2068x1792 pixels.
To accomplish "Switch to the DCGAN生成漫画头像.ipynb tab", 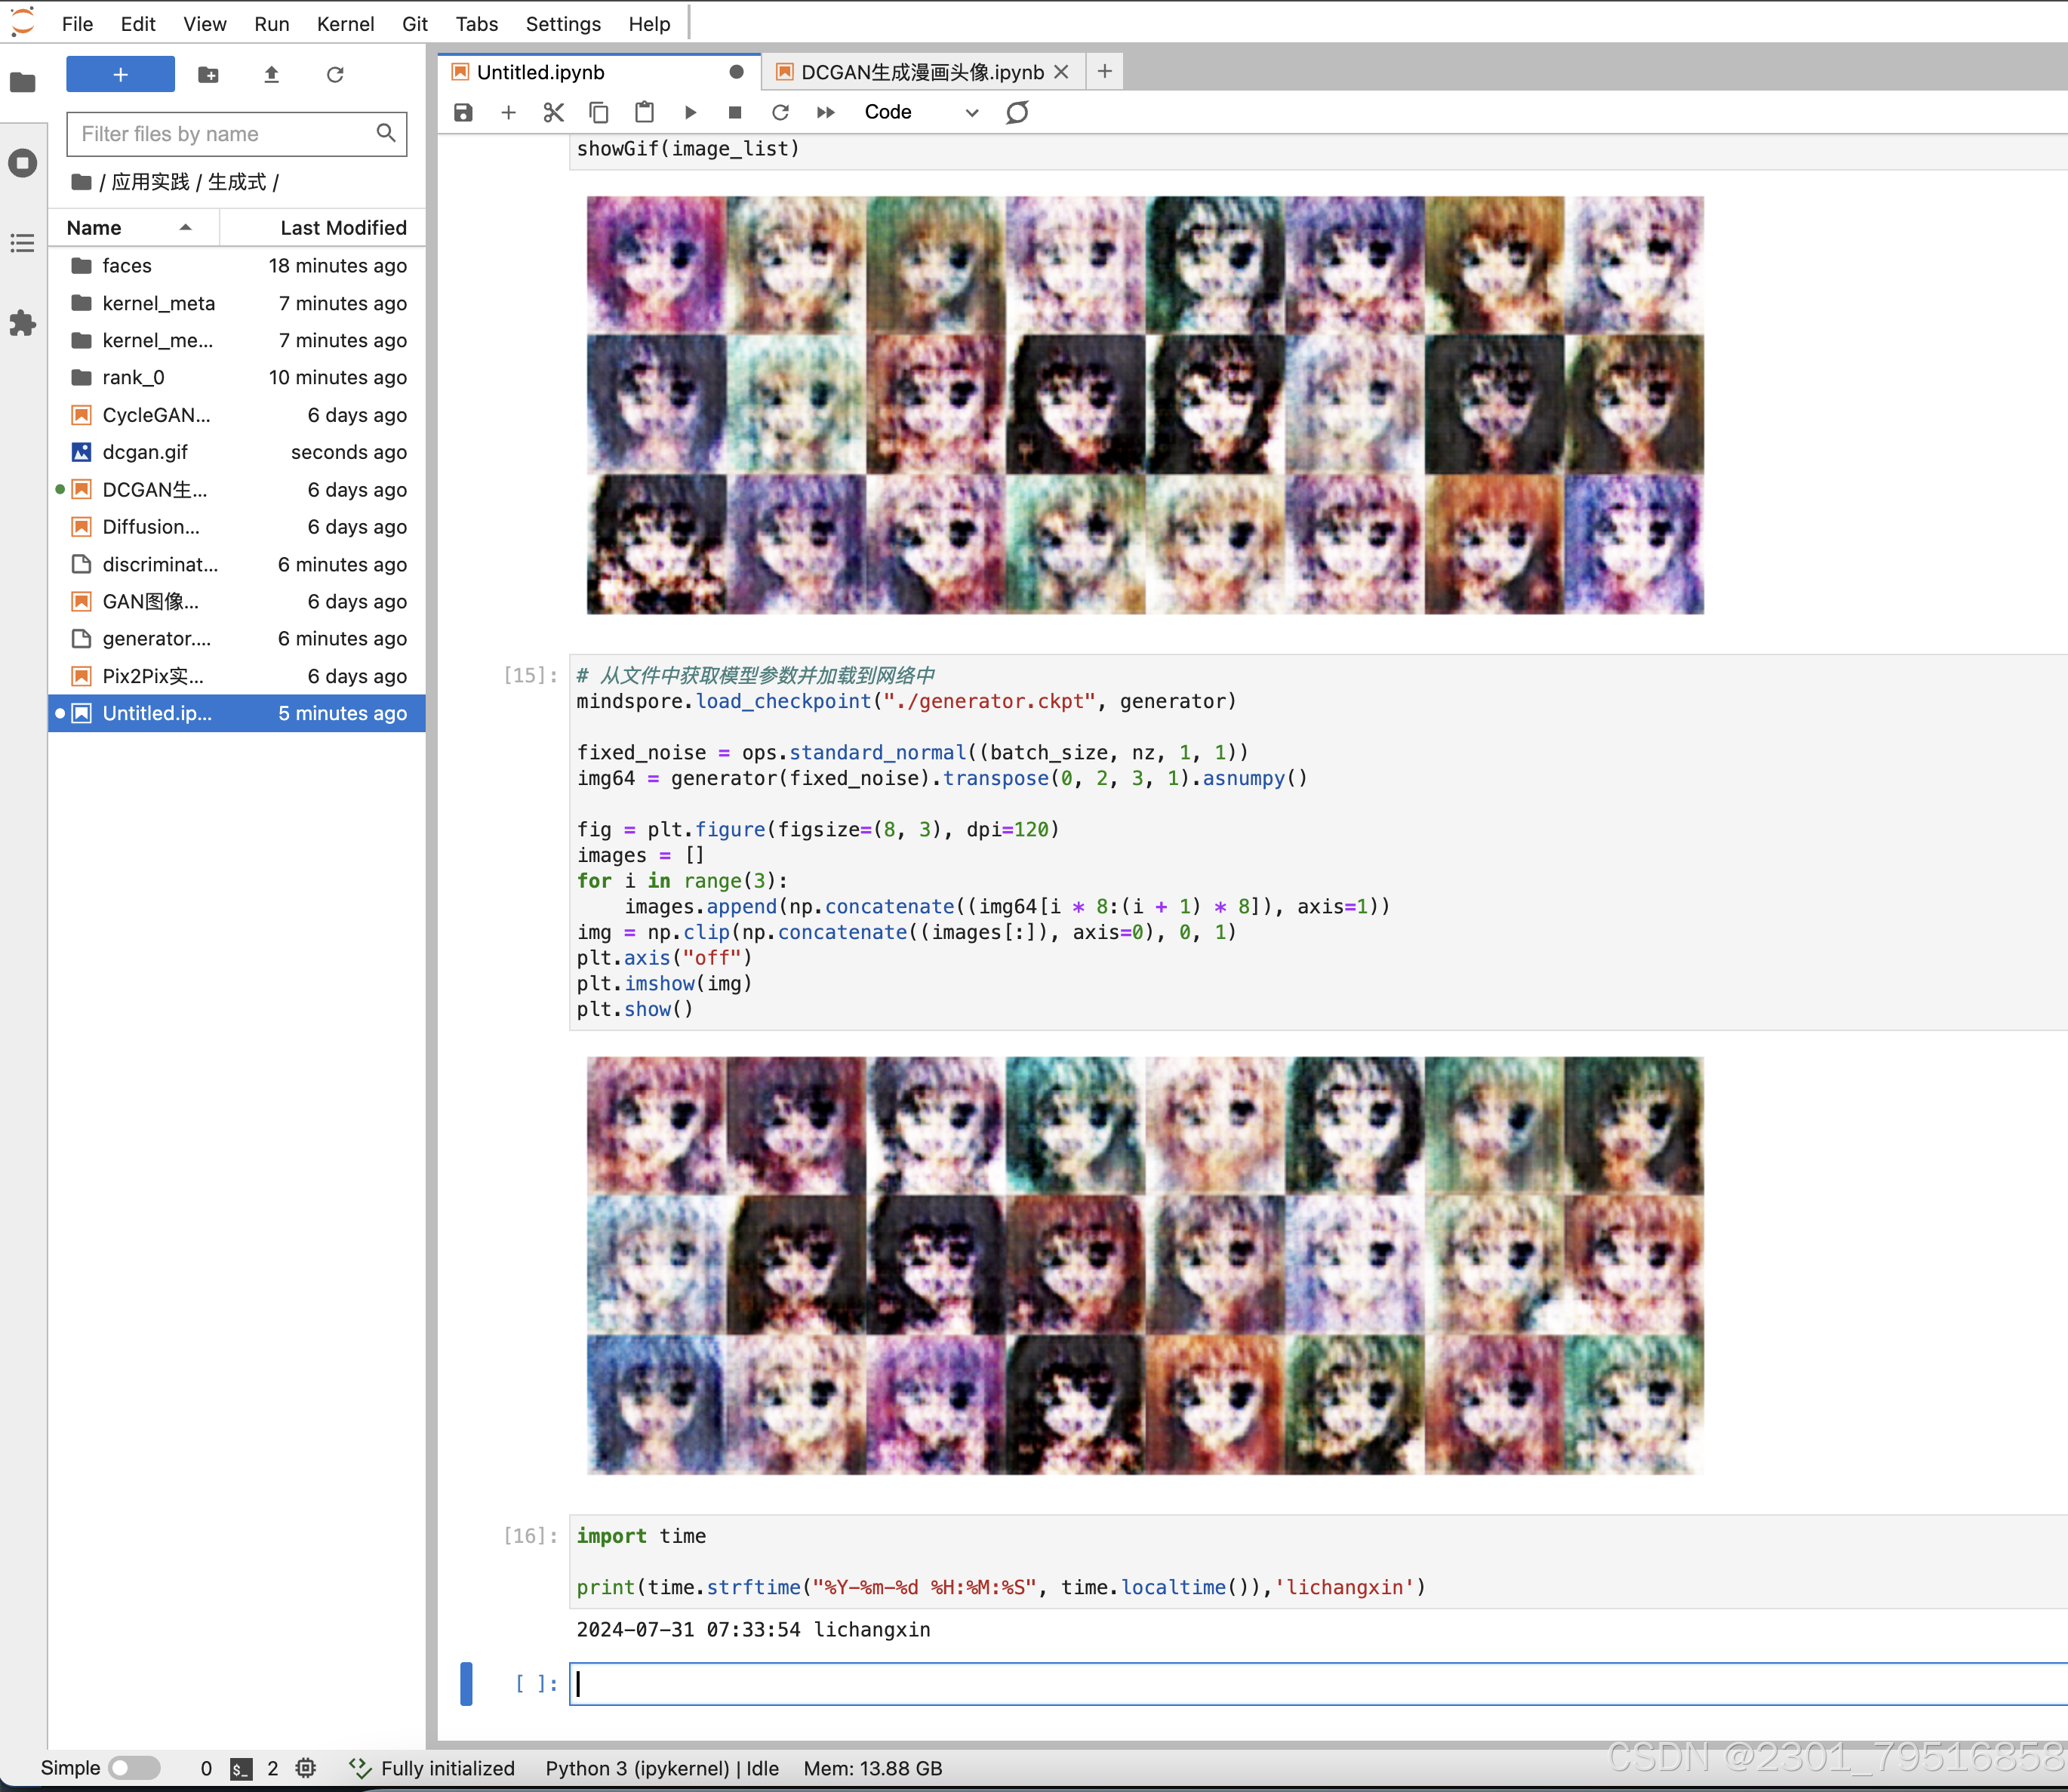I will coord(921,72).
